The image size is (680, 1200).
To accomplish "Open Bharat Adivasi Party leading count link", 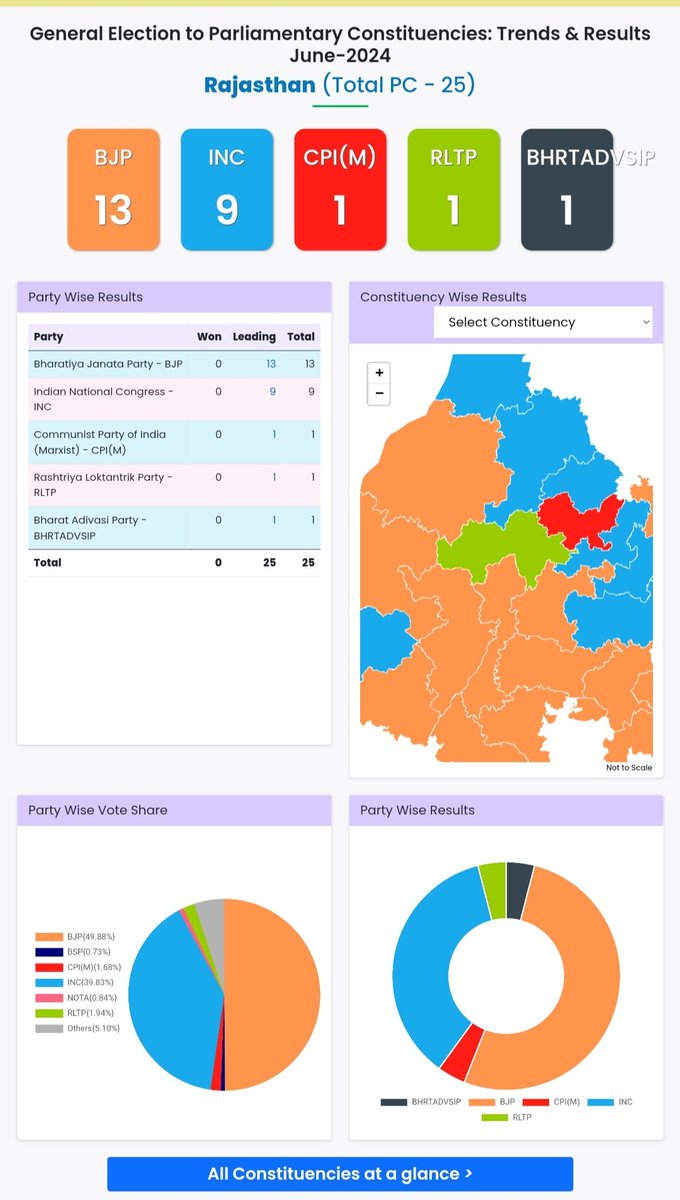I will tap(274, 521).
